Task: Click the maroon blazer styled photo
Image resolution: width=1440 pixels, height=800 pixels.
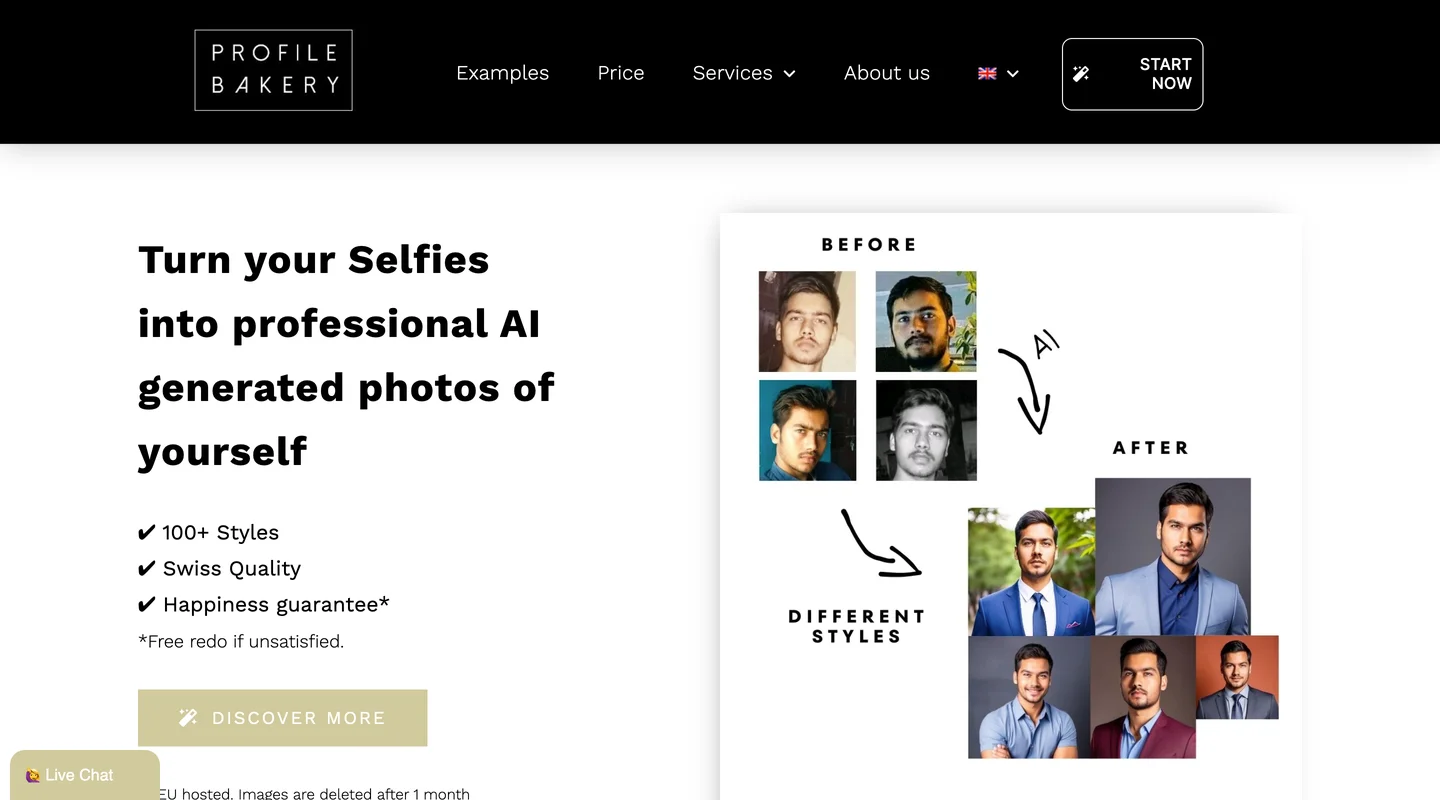Action: click(x=1143, y=697)
